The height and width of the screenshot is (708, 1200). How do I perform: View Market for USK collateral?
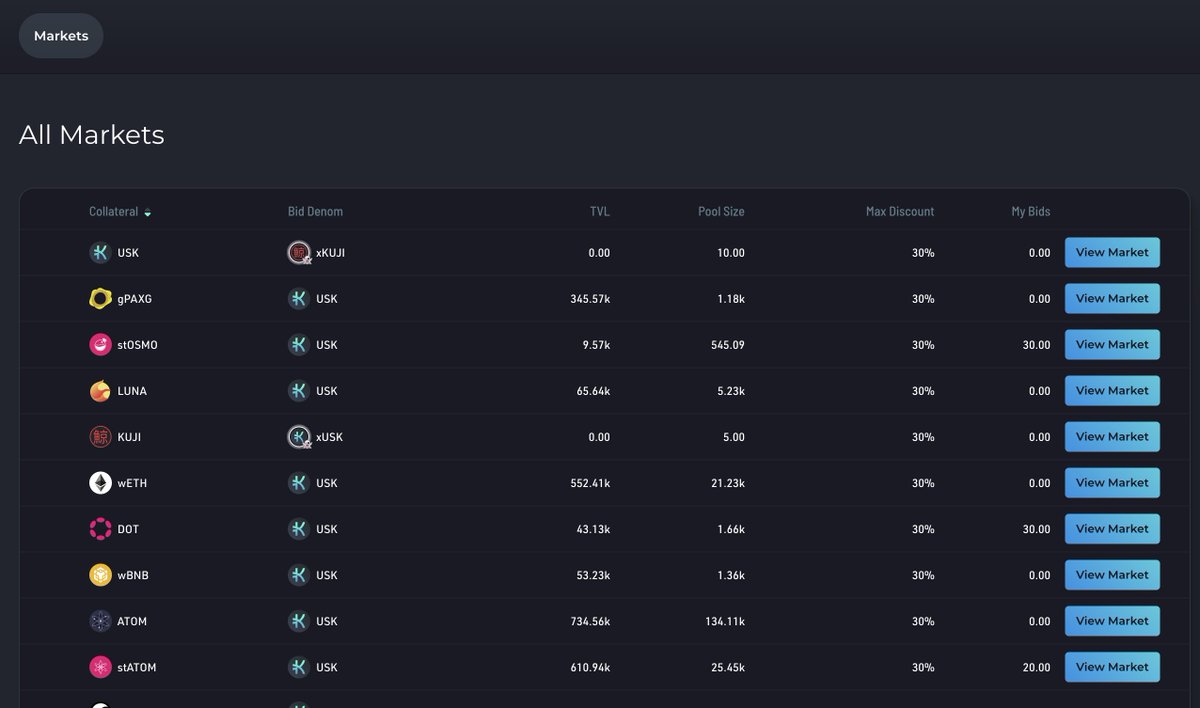point(1112,253)
